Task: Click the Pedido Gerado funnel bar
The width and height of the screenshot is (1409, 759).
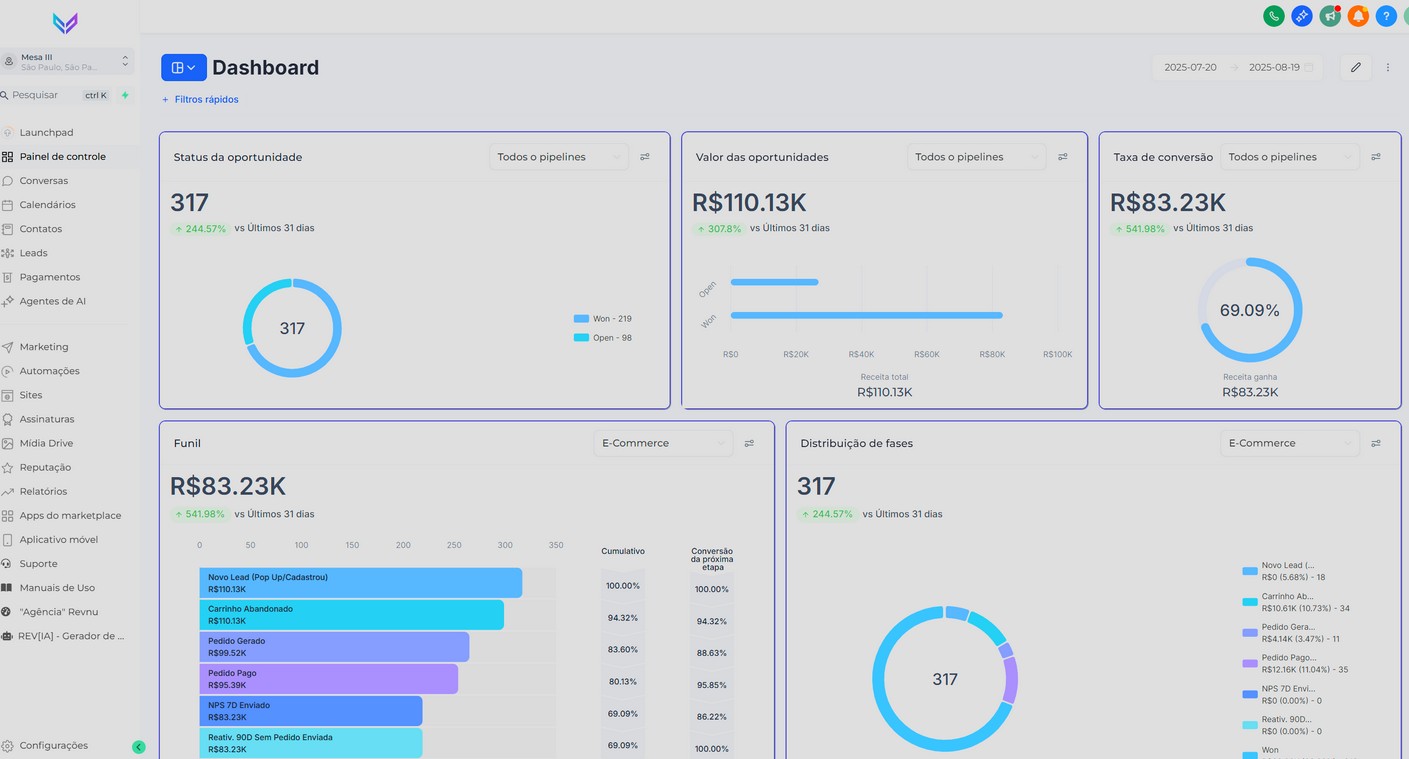Action: pos(334,647)
